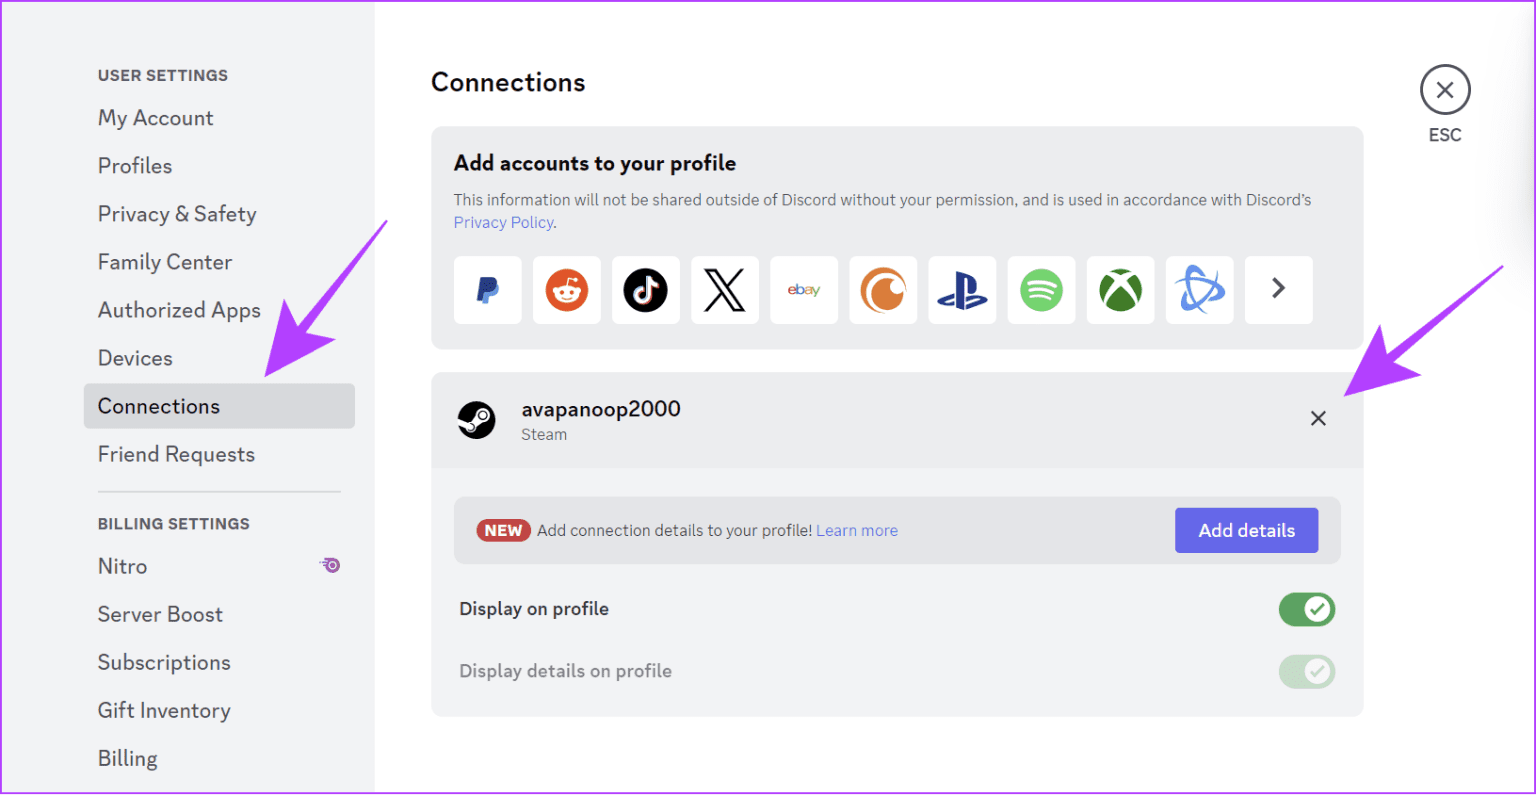Viewport: 1536px width, 796px height.
Task: Toggle Display details on profile
Action: [x=1306, y=671]
